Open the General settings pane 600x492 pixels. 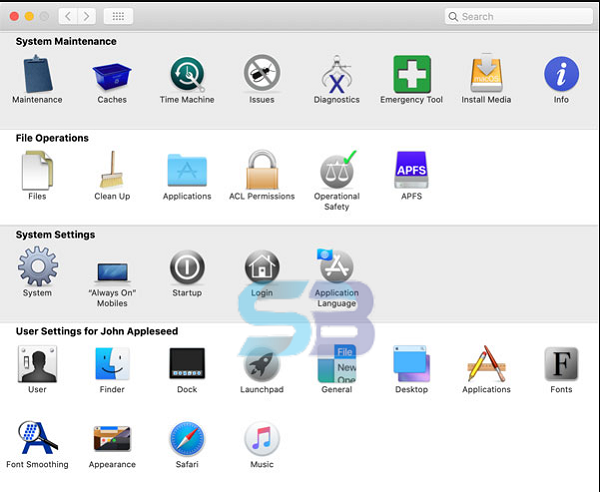[x=337, y=364]
